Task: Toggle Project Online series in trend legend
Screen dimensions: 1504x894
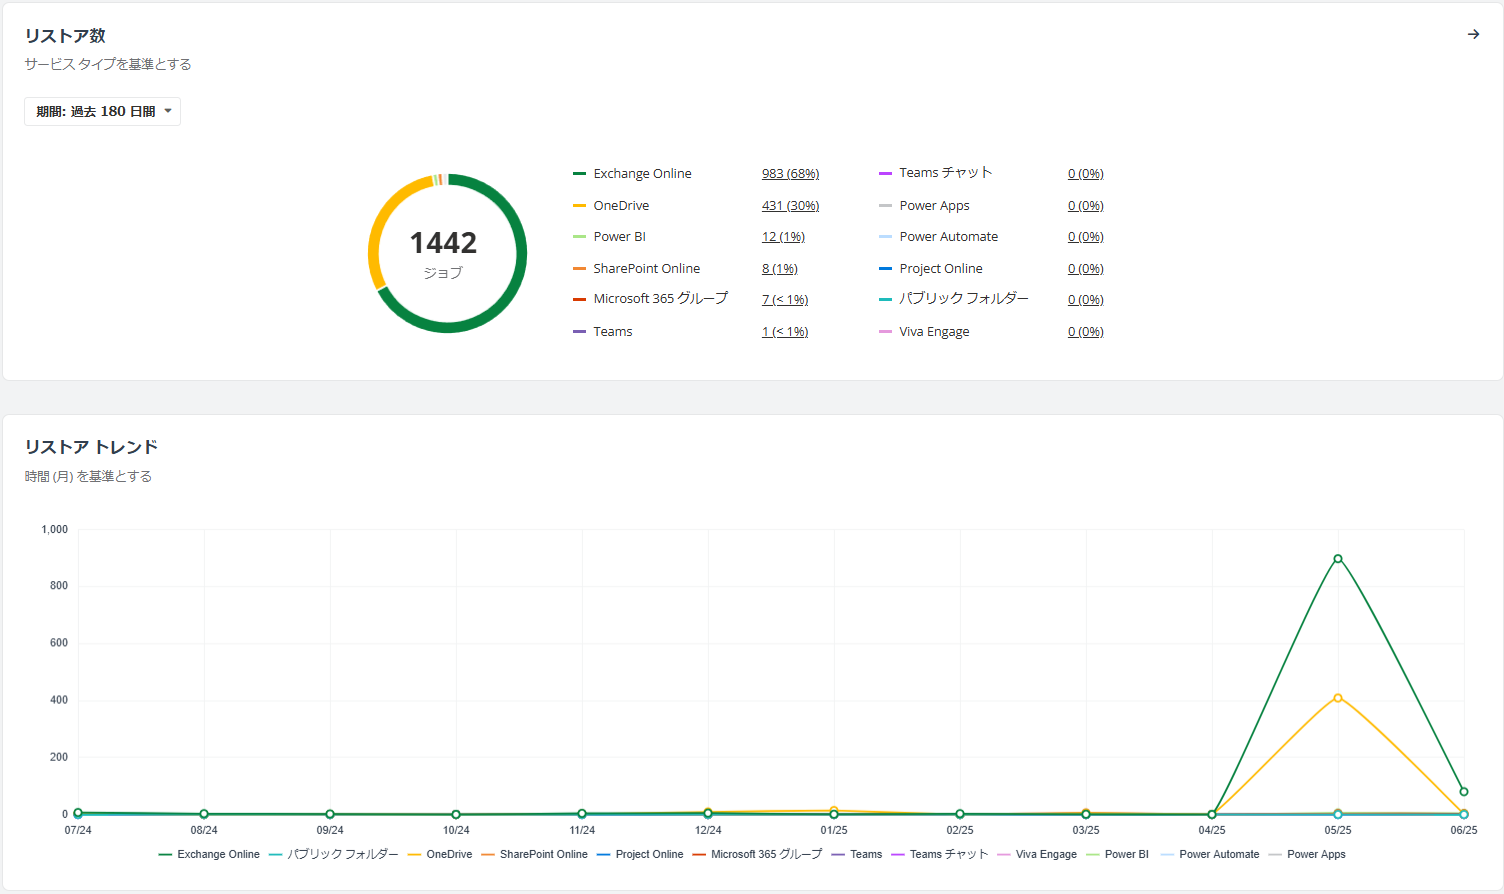Action: point(640,854)
